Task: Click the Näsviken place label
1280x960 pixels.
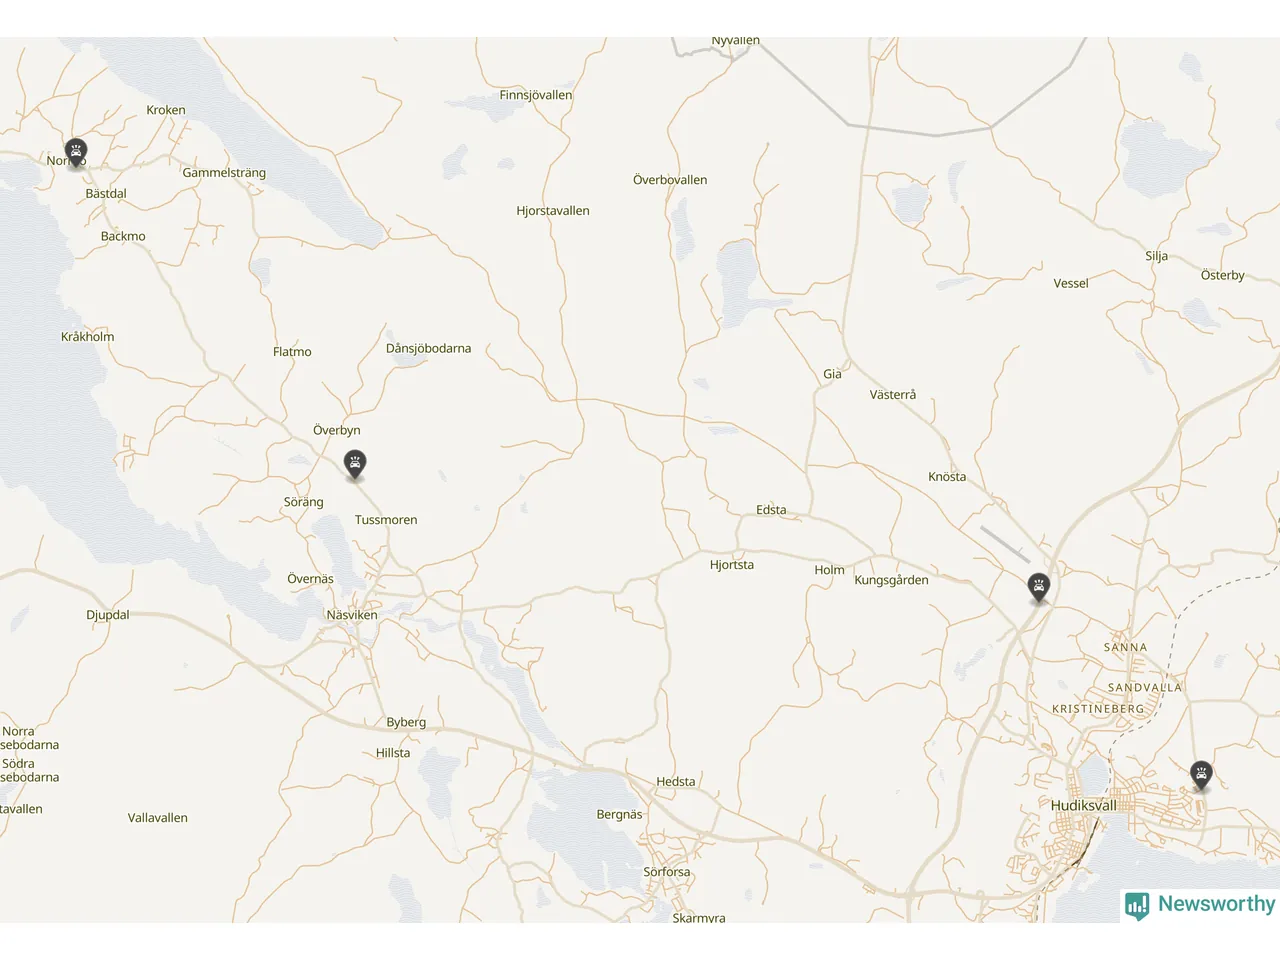Action: coord(352,615)
